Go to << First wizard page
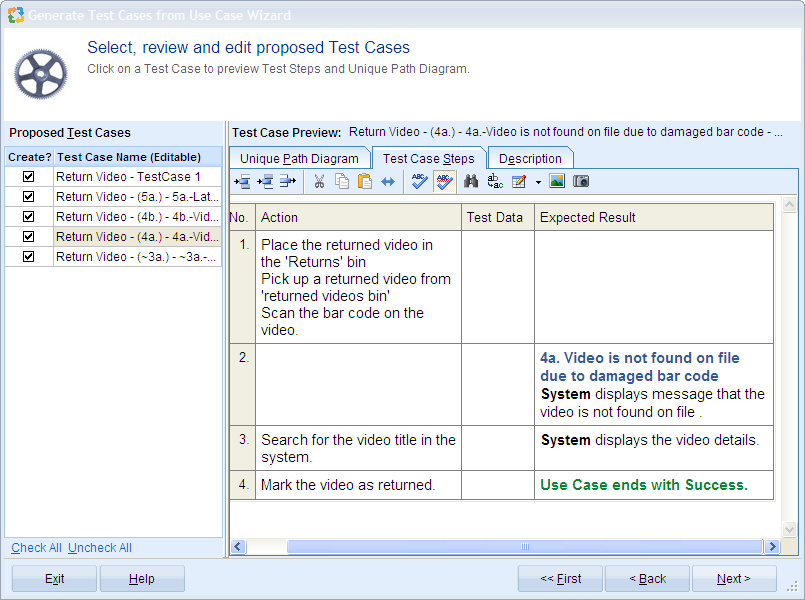The height and width of the screenshot is (600, 805). (561, 578)
